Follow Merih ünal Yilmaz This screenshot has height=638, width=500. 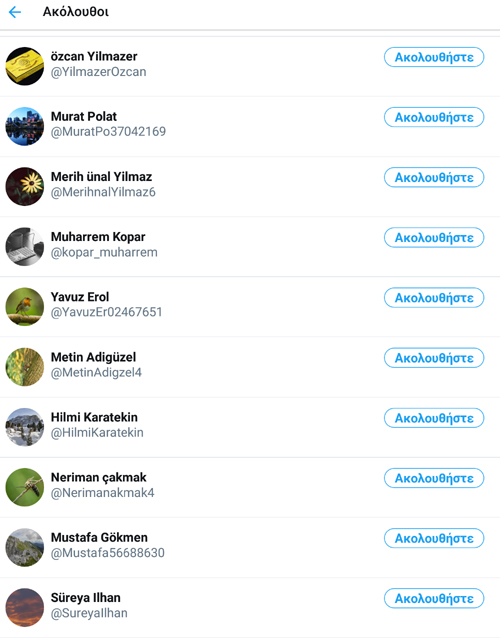434,177
